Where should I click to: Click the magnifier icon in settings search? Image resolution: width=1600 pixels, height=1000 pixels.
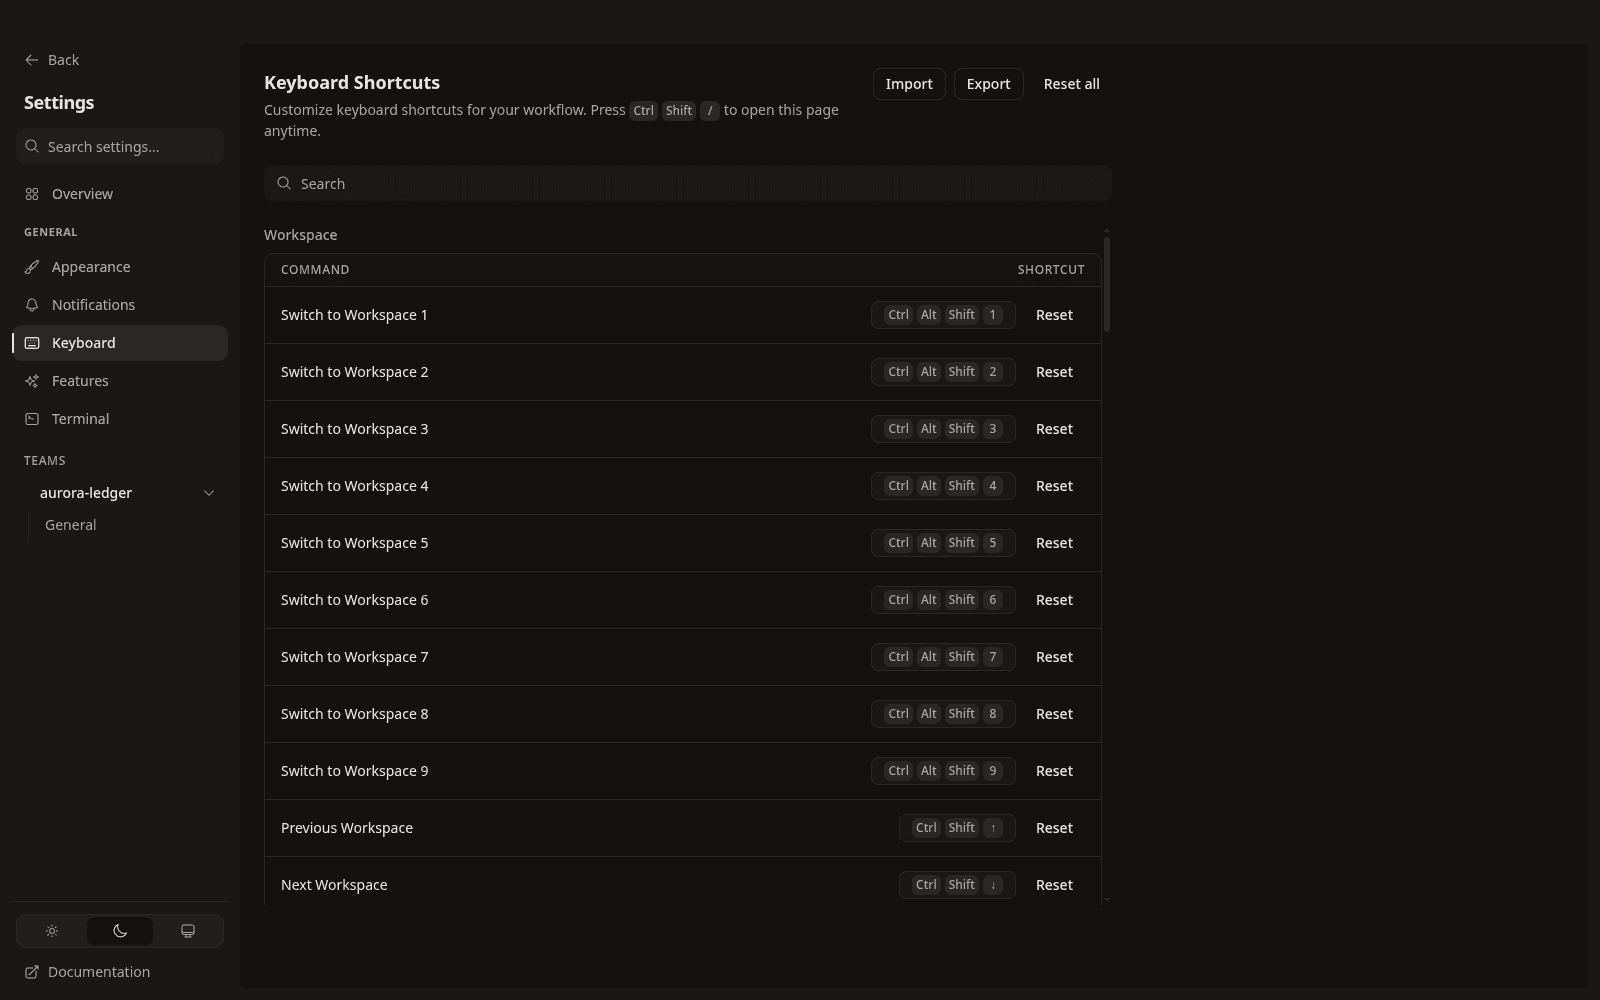pos(33,146)
